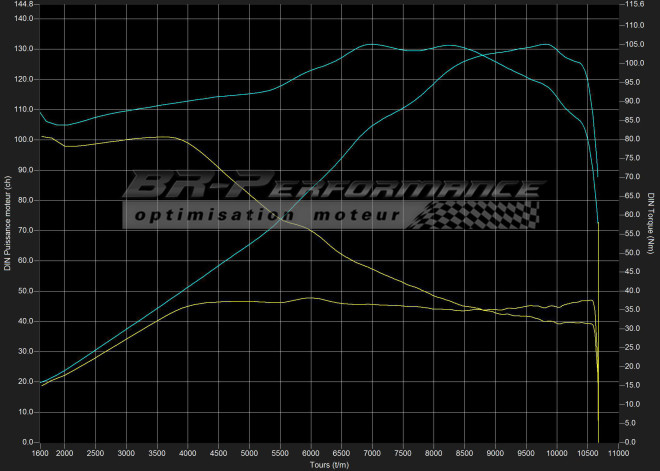The image size is (660, 471).
Task: Click the BR-Performance logo watermark
Action: [328, 189]
